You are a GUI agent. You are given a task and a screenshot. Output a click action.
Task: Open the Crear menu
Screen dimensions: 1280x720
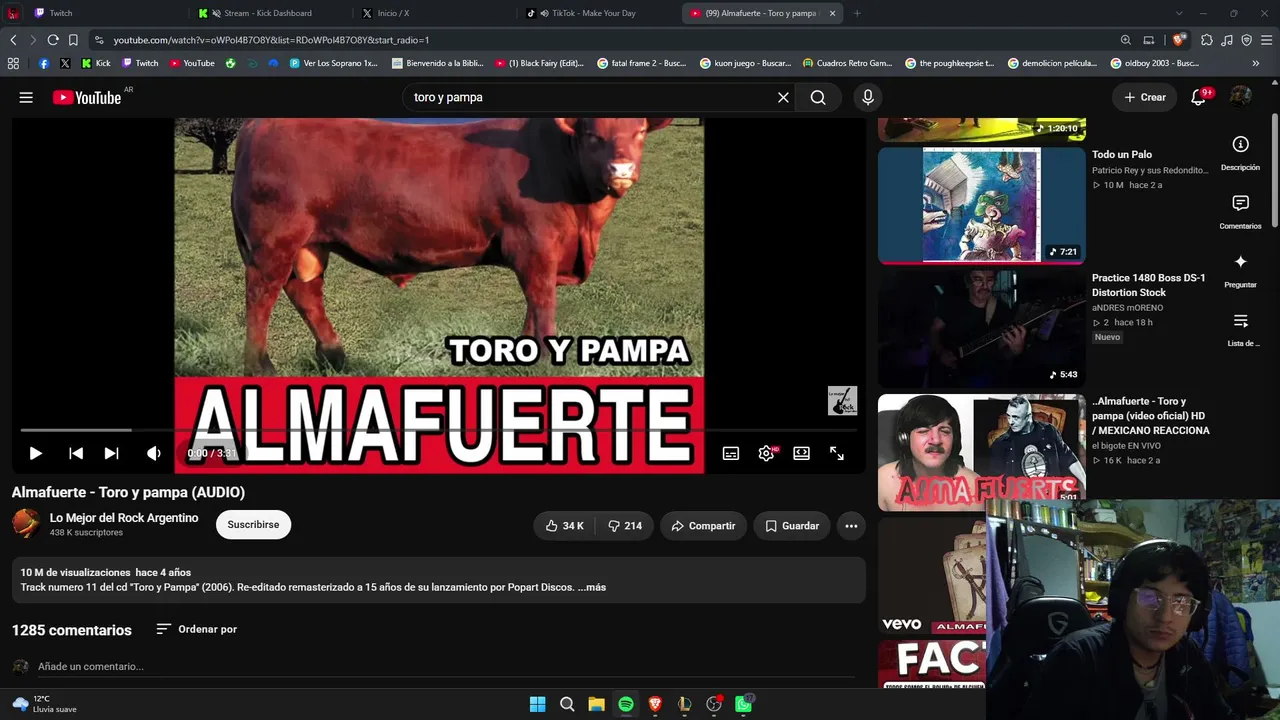(x=1144, y=97)
